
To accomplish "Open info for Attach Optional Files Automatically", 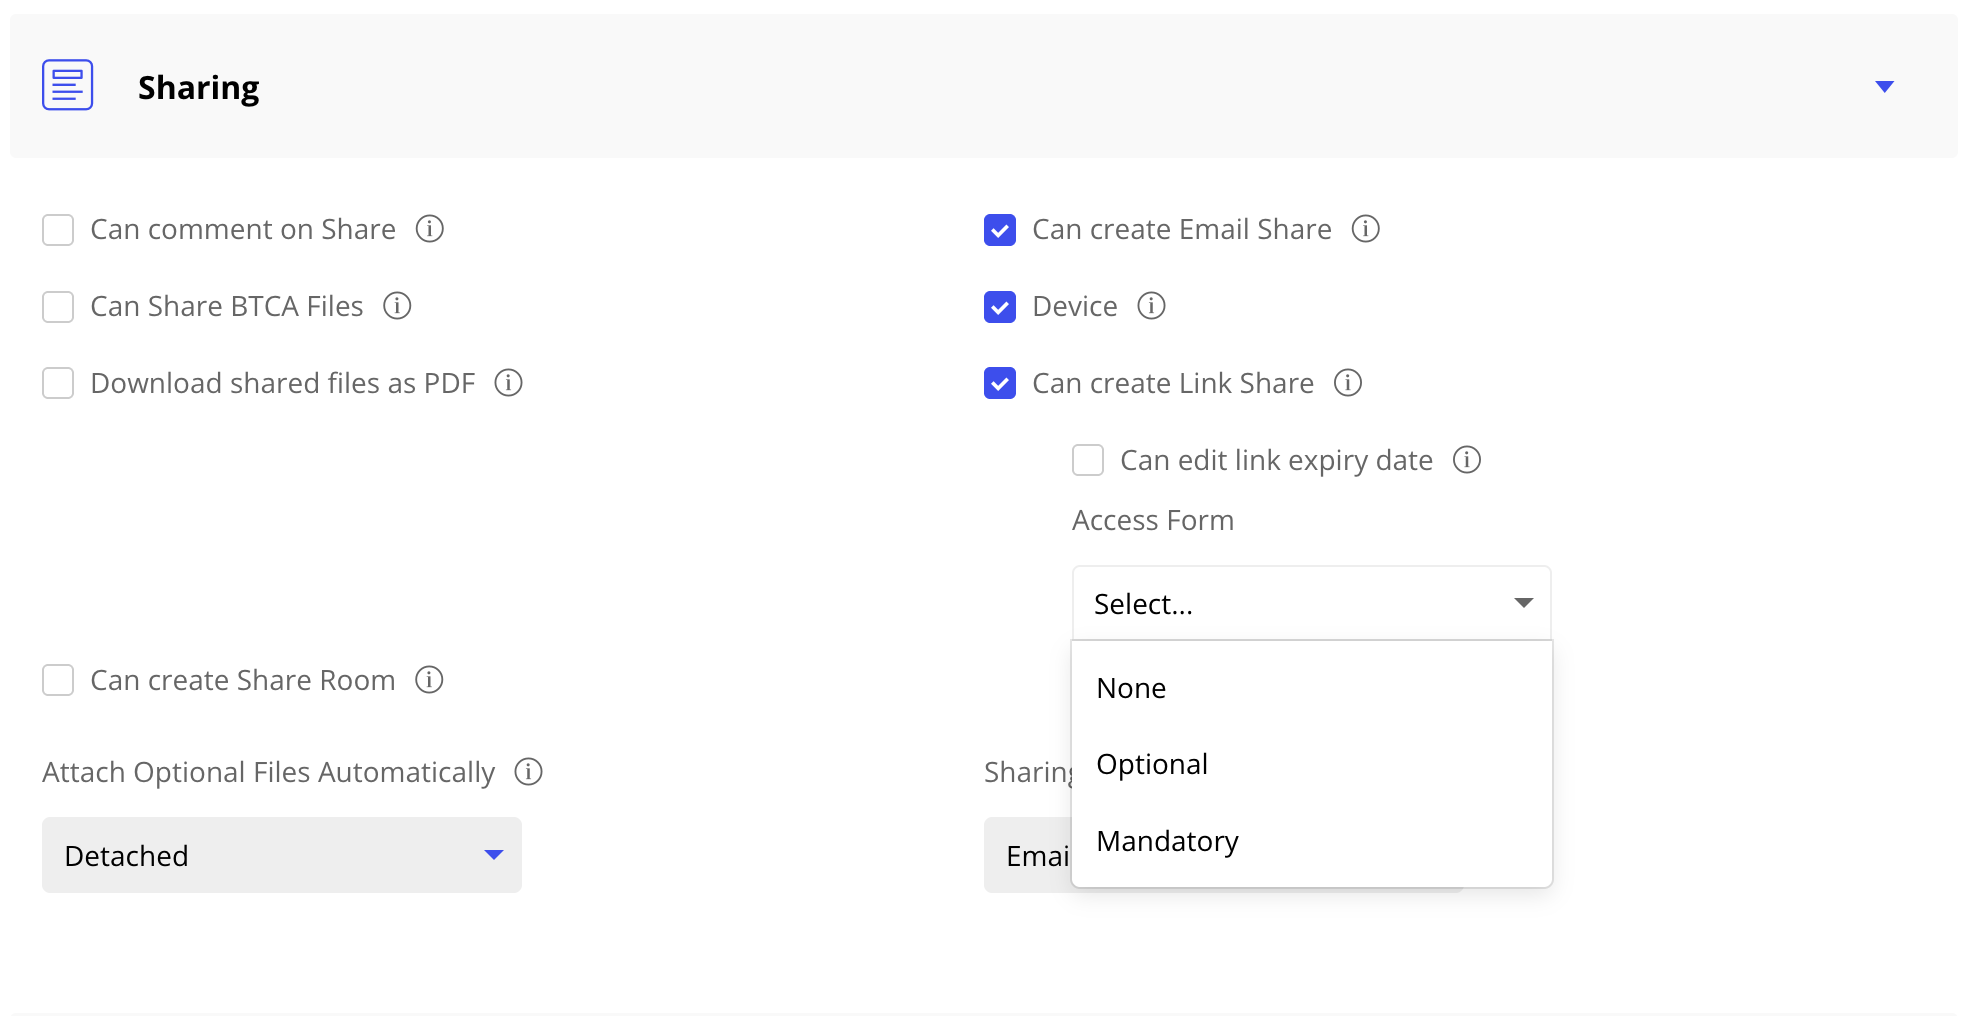I will pos(528,772).
